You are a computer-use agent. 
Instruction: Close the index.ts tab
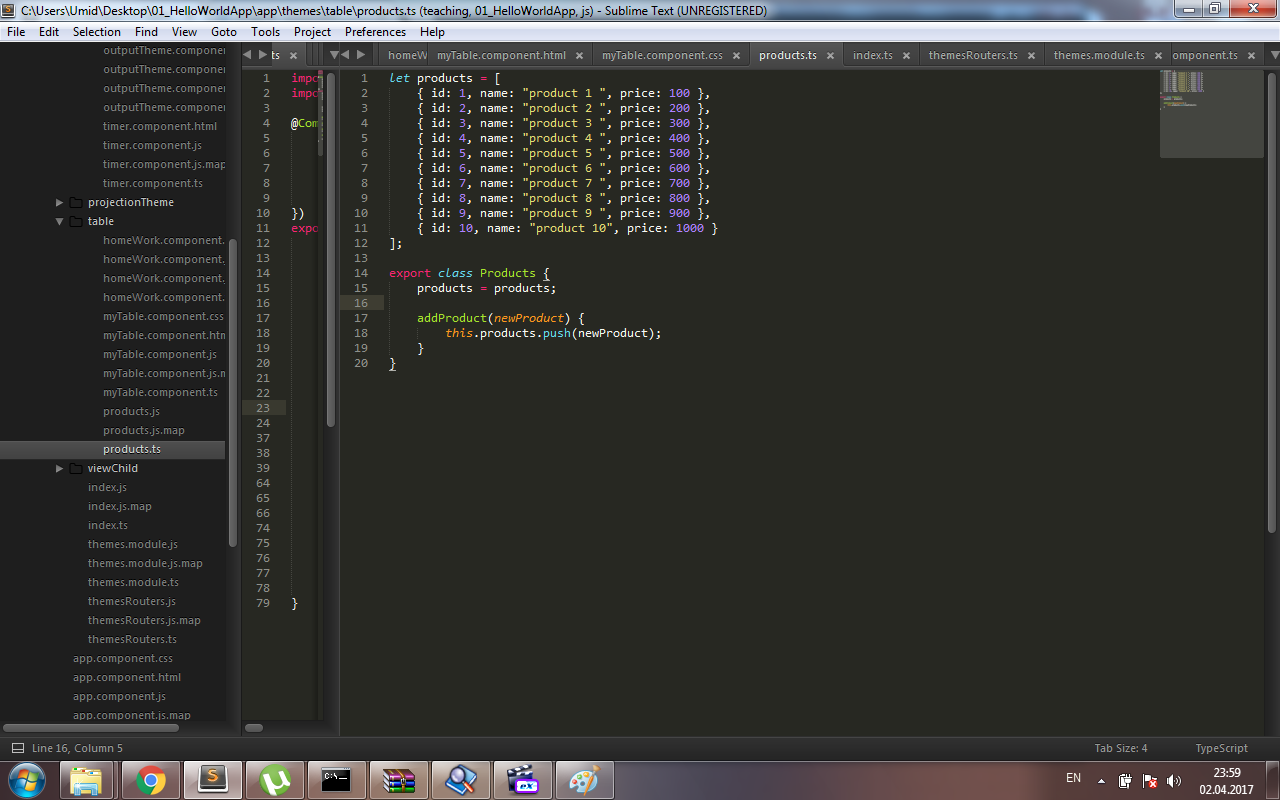(x=906, y=55)
